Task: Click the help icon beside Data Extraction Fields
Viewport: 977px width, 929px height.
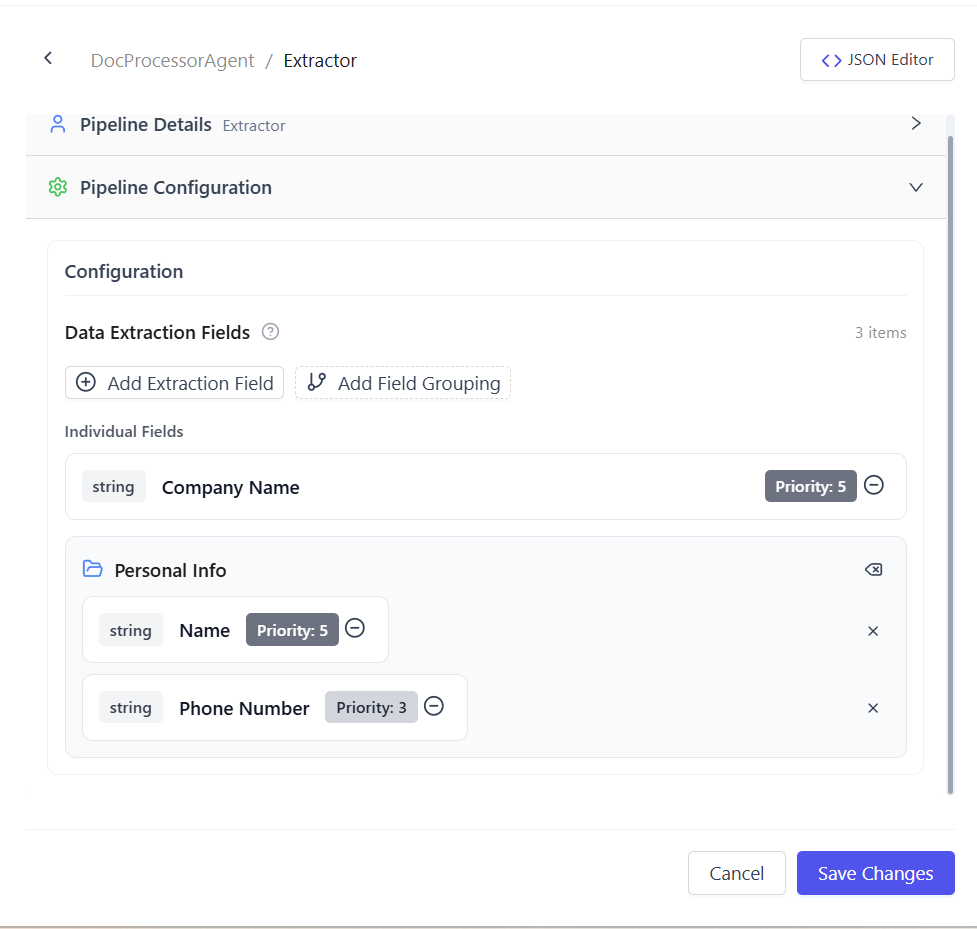Action: (270, 332)
